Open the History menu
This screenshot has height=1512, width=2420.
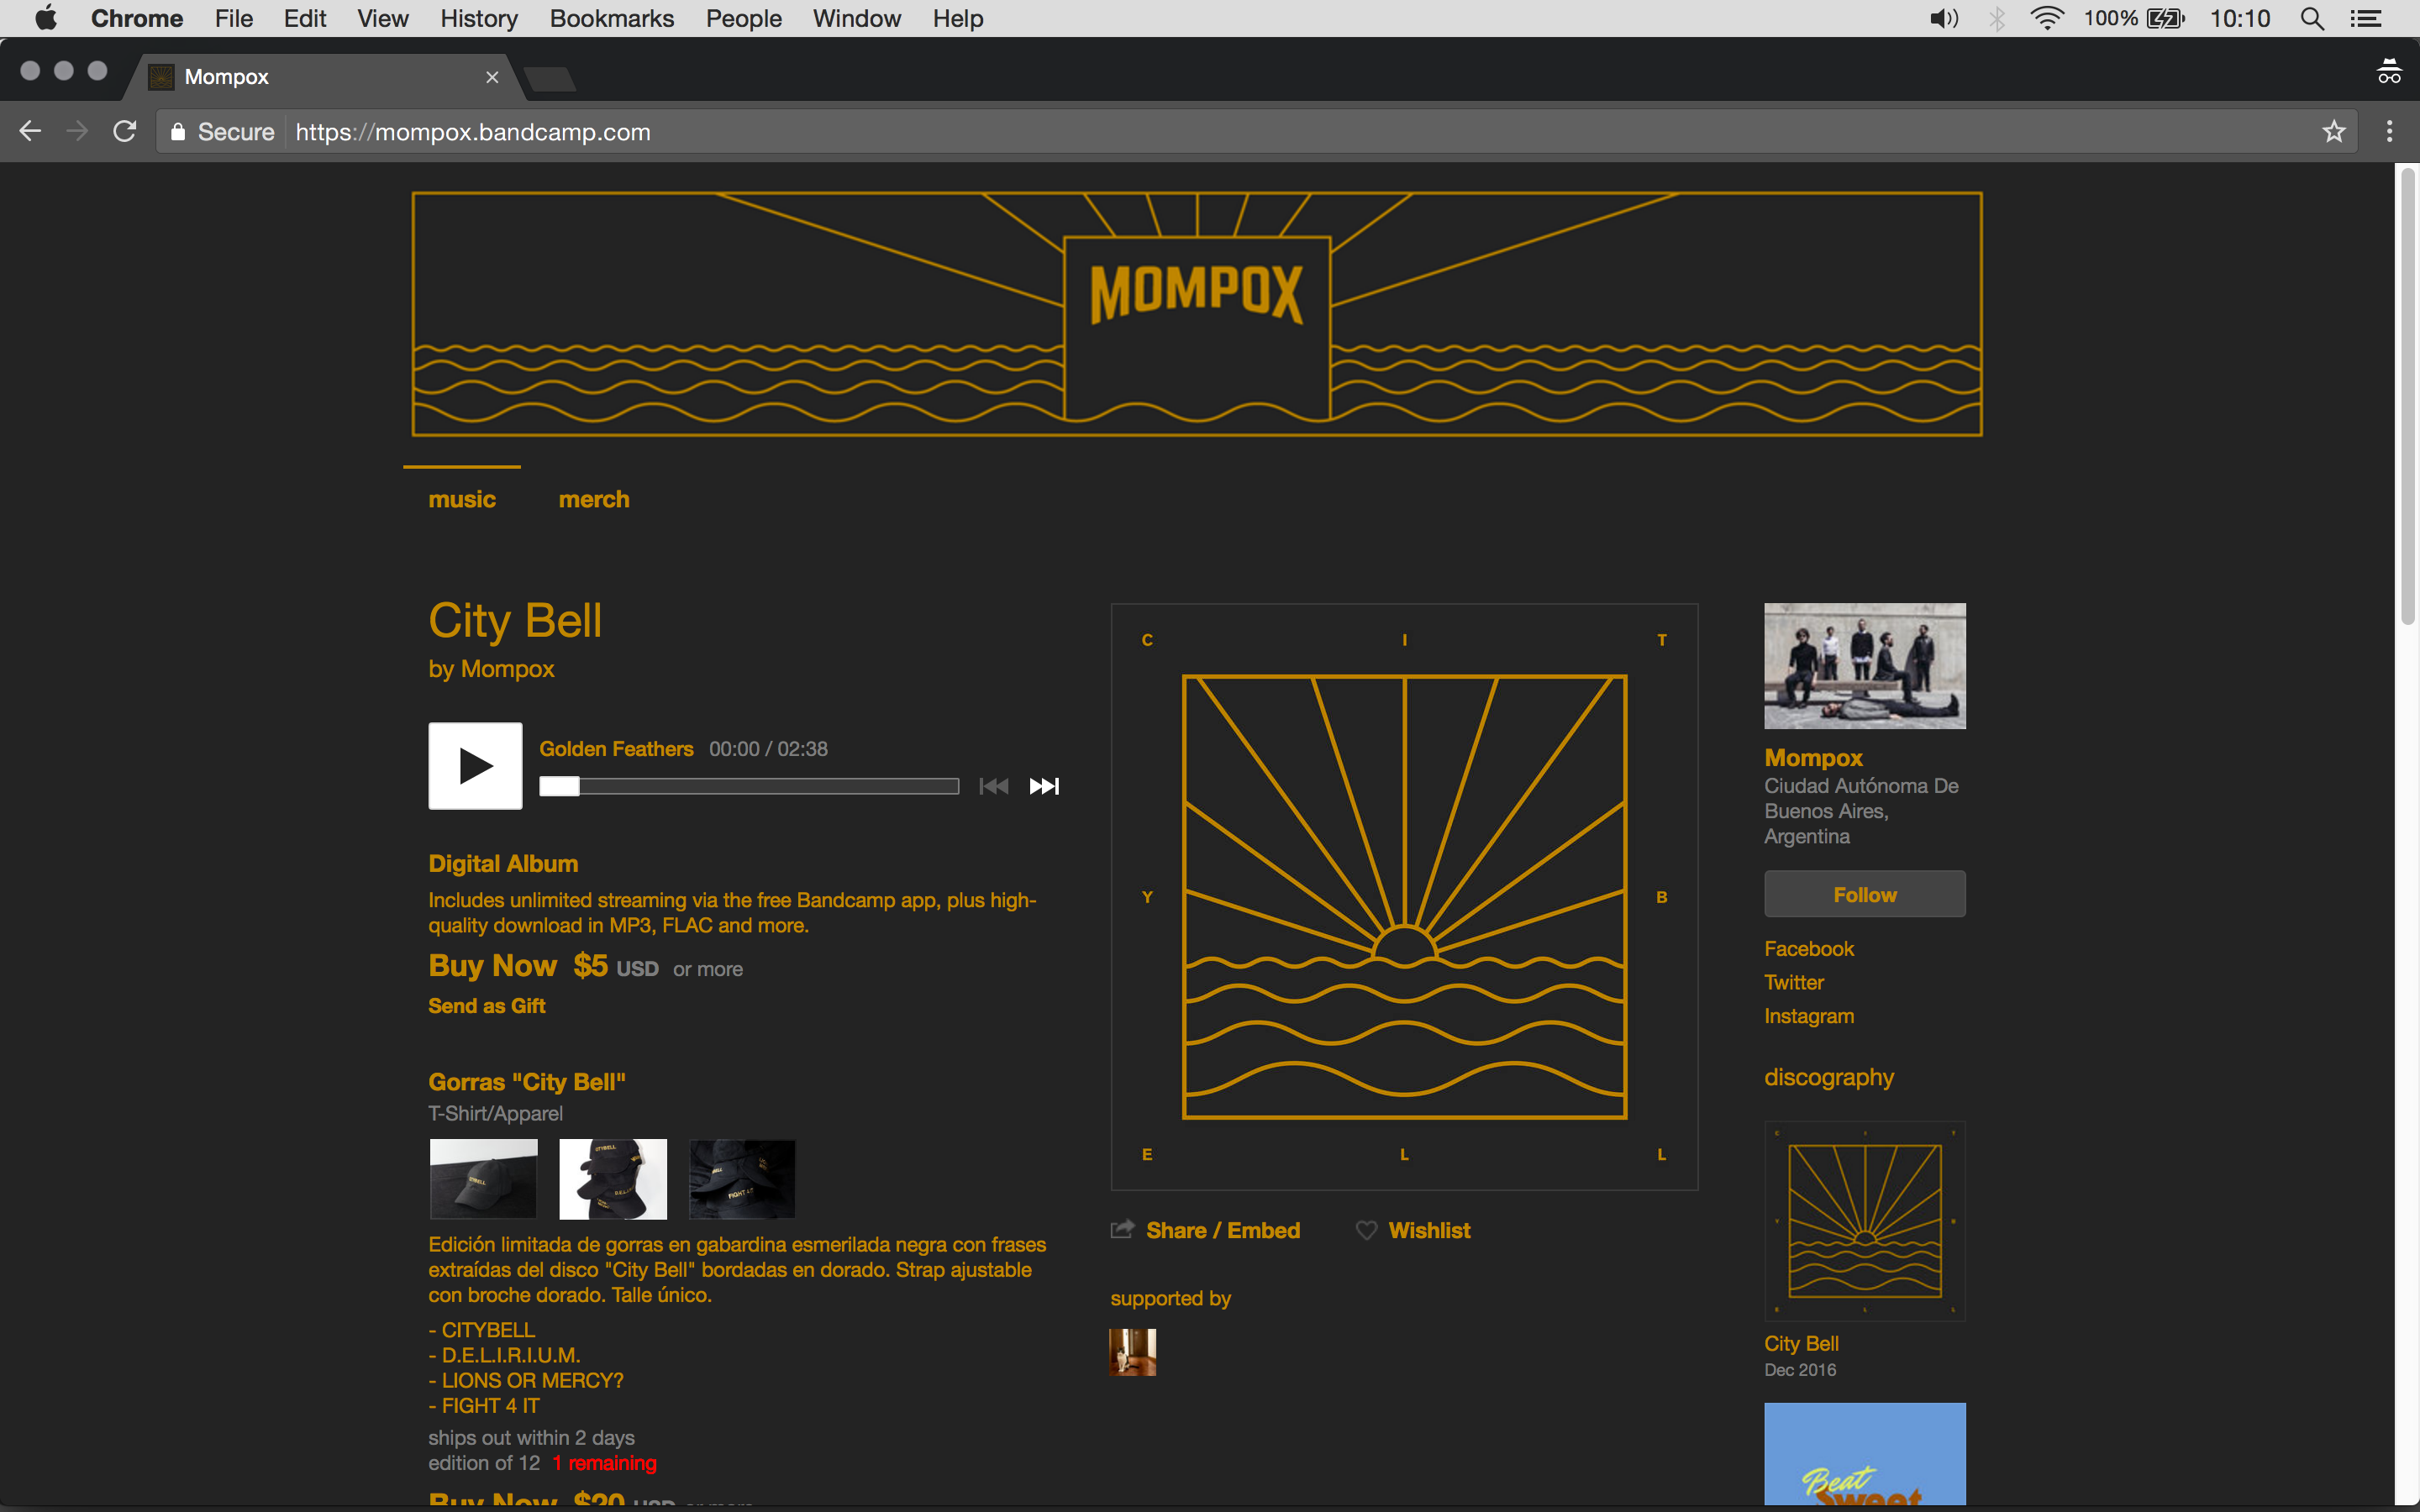[x=479, y=18]
